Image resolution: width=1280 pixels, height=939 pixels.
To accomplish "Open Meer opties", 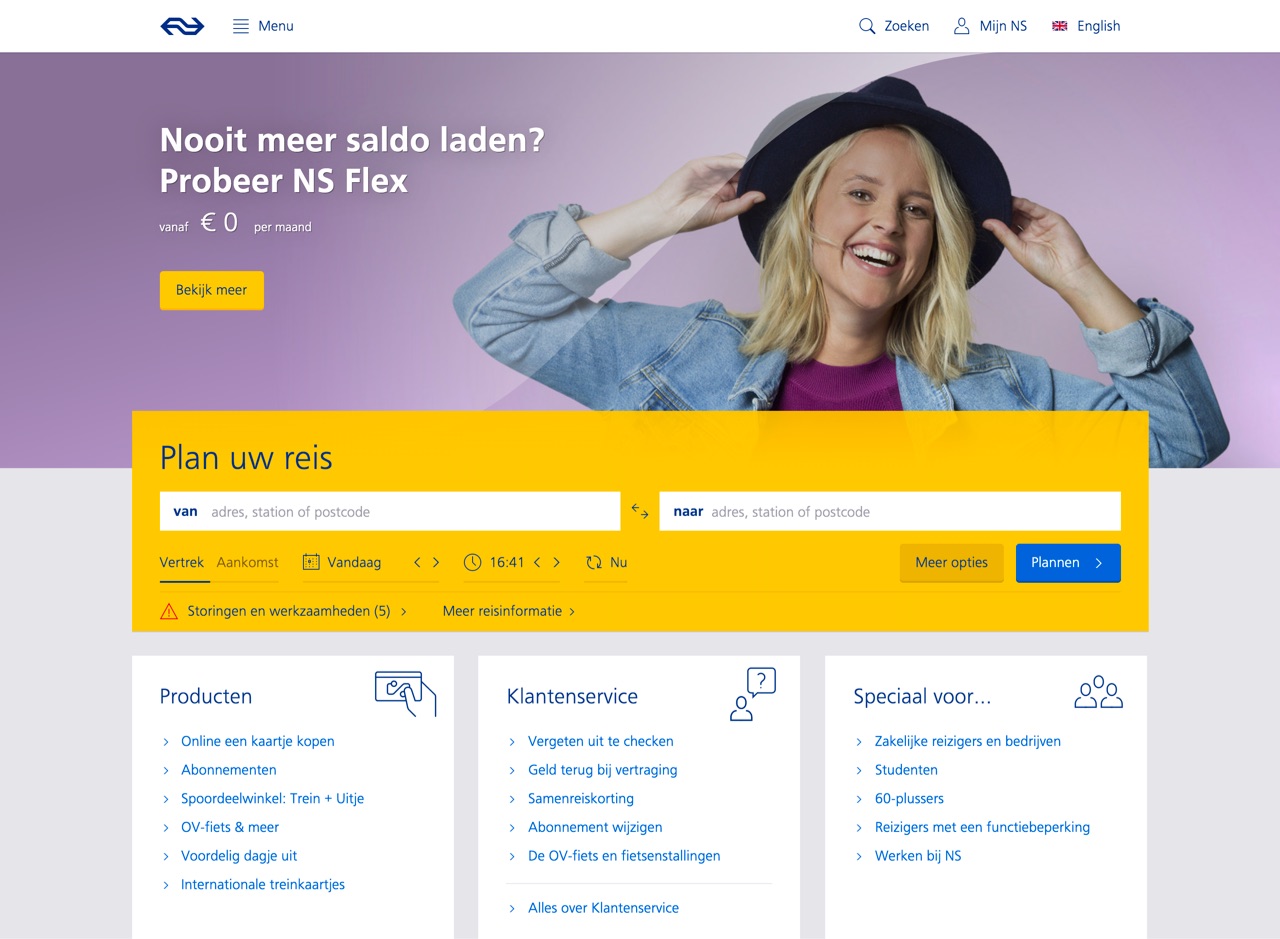I will (x=952, y=562).
